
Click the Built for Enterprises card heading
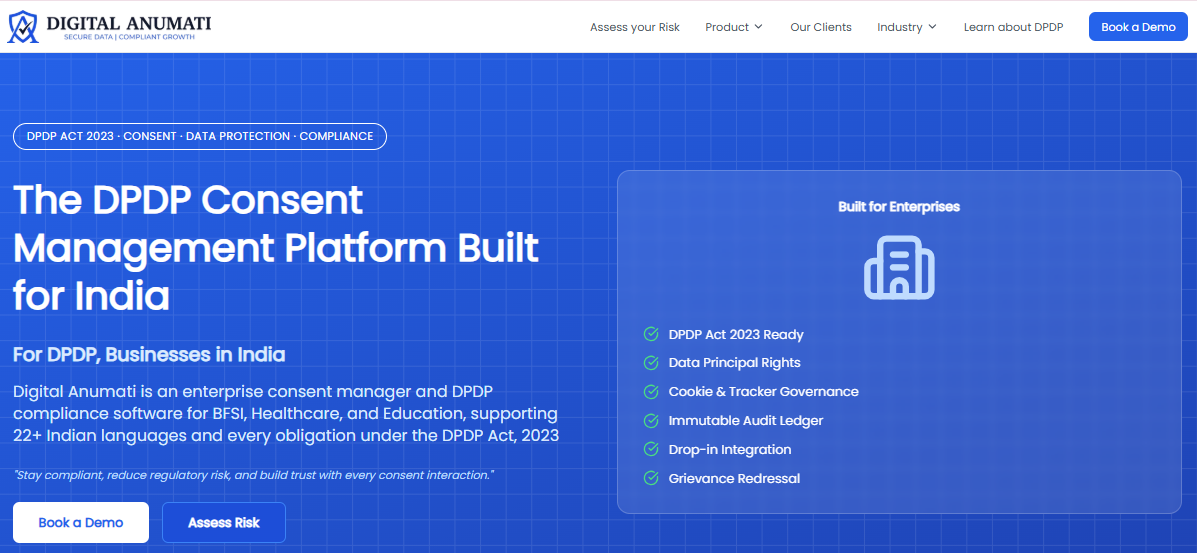pyautogui.click(x=899, y=206)
